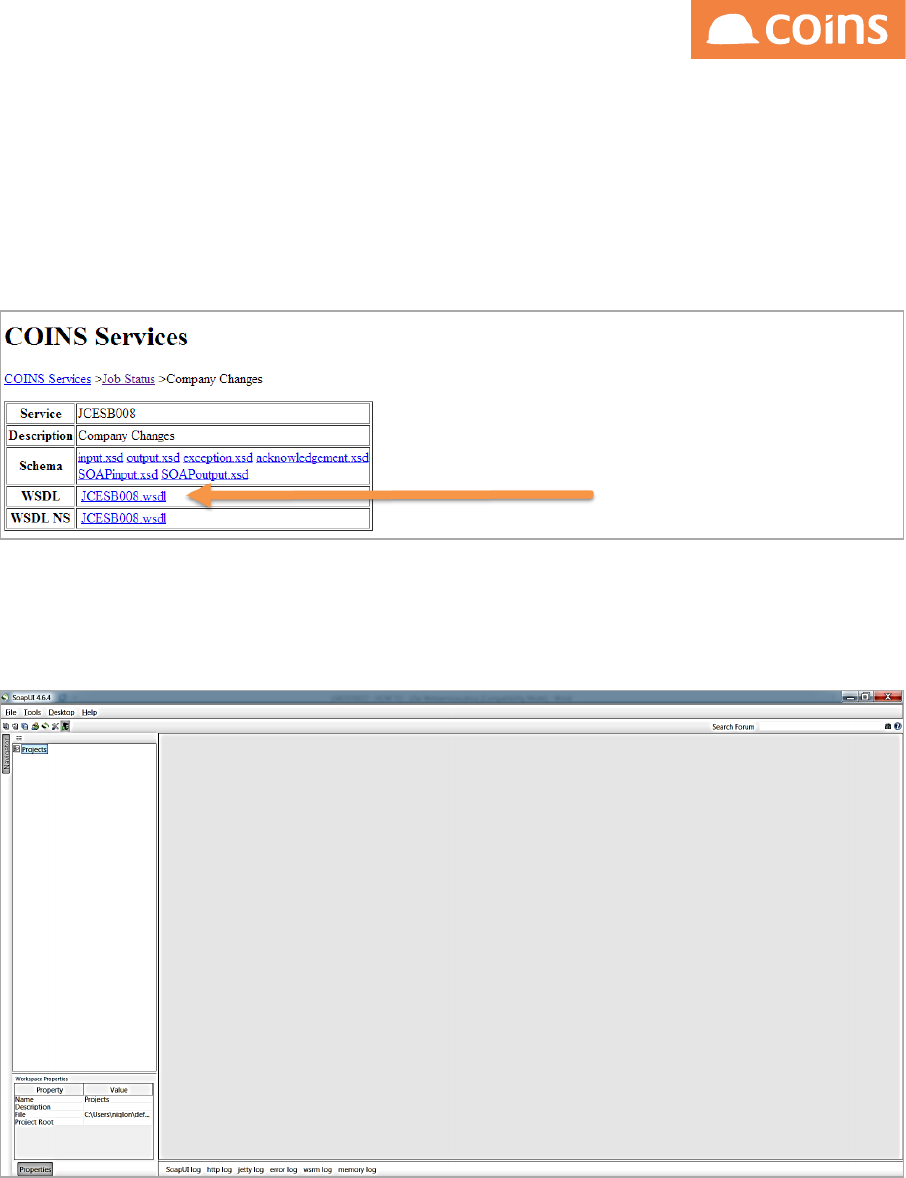
Task: Open the exception.xsd schema link
Action: coord(218,458)
